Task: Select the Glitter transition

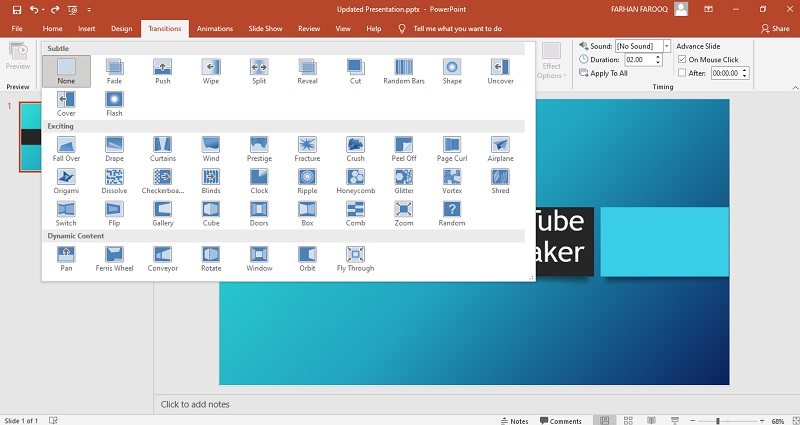Action: [x=404, y=181]
